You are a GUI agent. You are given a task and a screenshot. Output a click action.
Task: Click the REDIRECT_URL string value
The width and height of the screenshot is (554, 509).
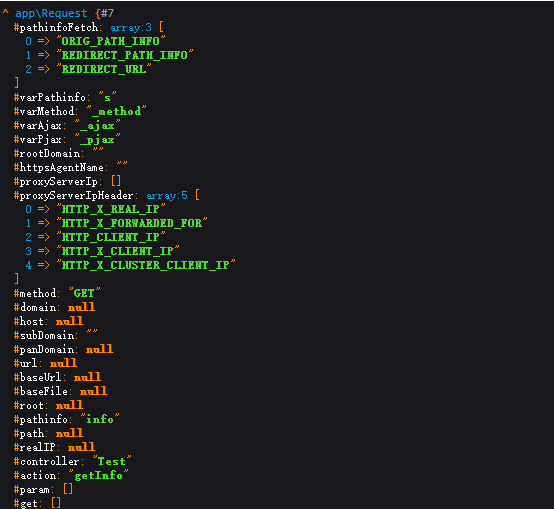104,69
